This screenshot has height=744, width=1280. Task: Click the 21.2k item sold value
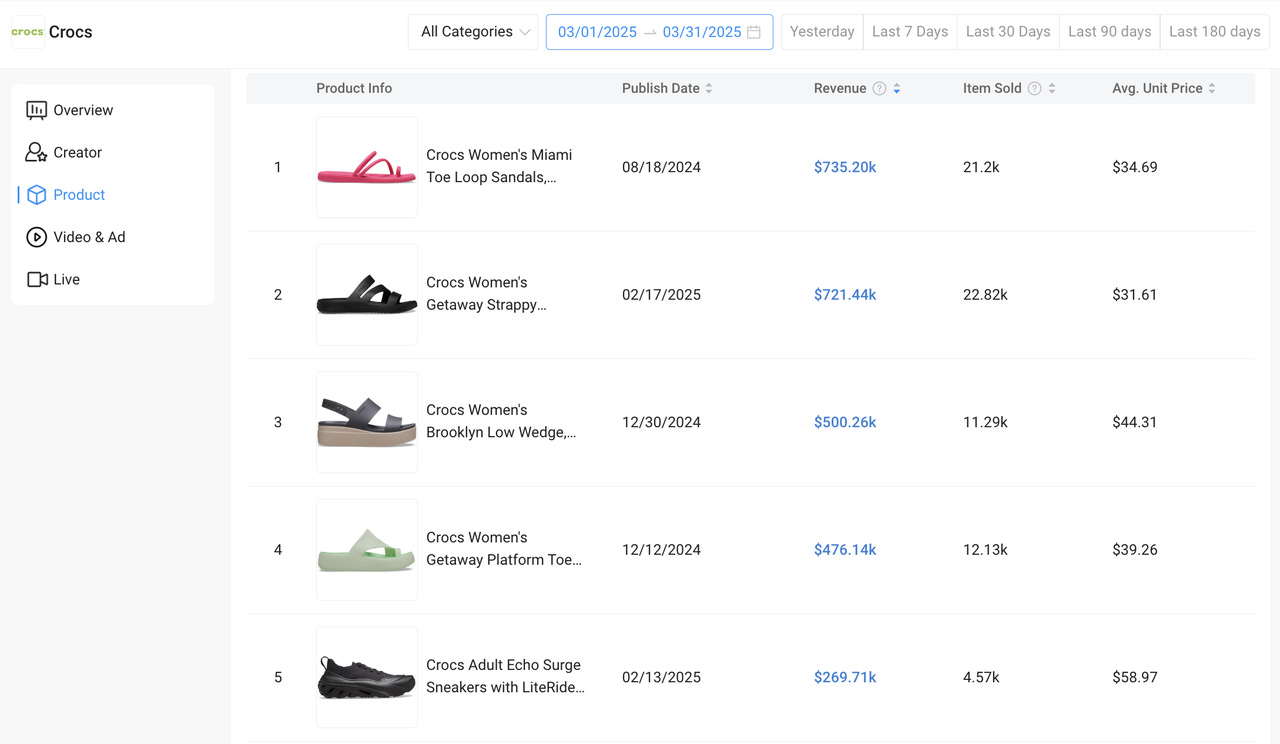[981, 167]
